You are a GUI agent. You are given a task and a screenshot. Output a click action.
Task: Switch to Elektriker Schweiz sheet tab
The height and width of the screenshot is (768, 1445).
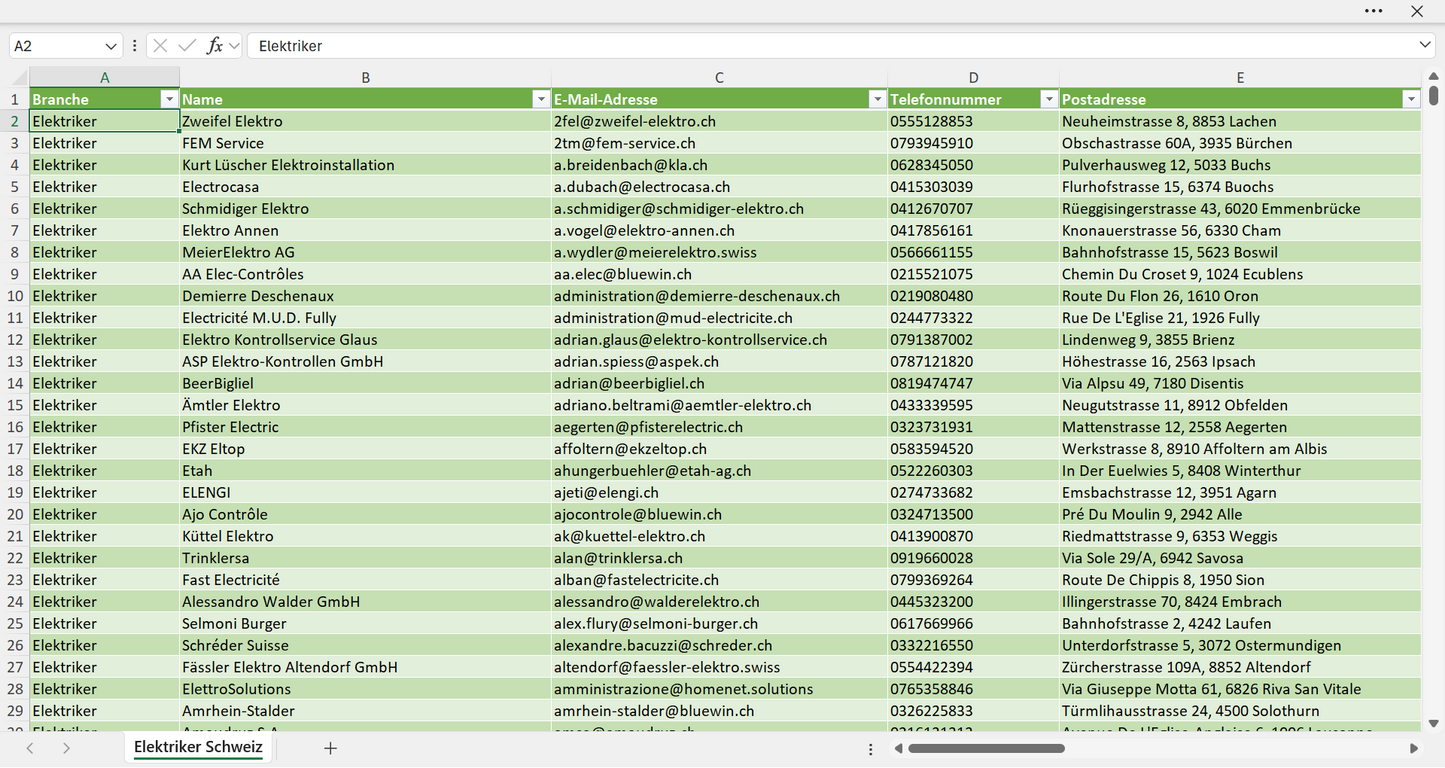click(198, 747)
